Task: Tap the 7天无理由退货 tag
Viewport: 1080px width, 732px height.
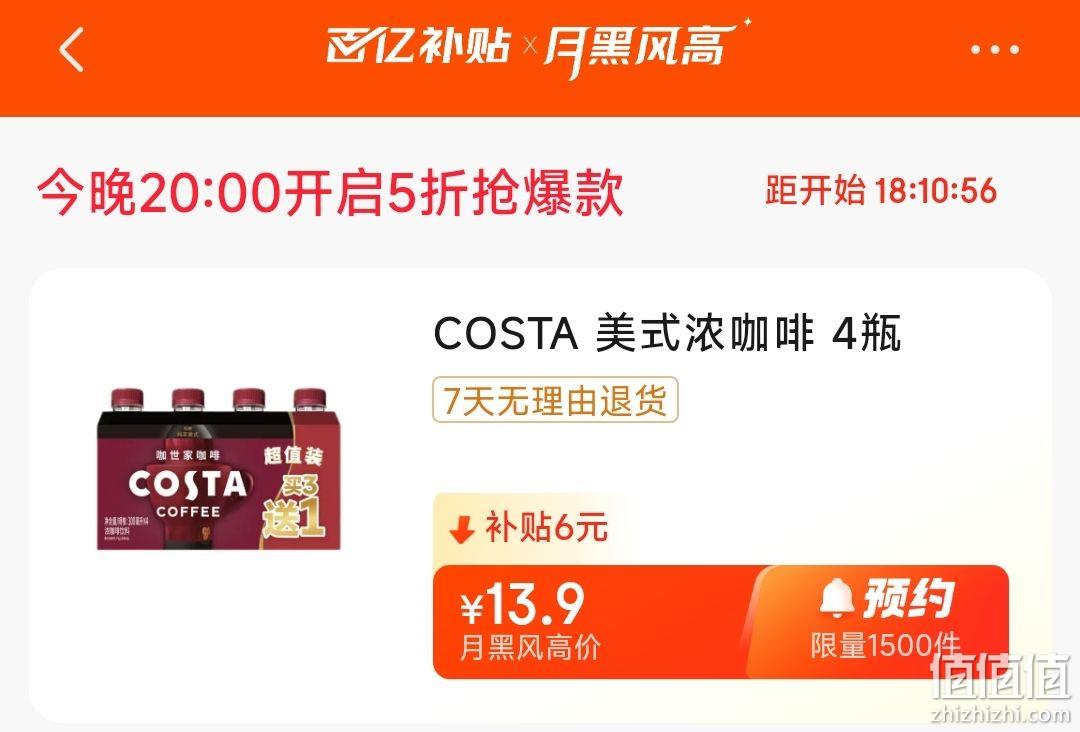Action: [x=555, y=399]
